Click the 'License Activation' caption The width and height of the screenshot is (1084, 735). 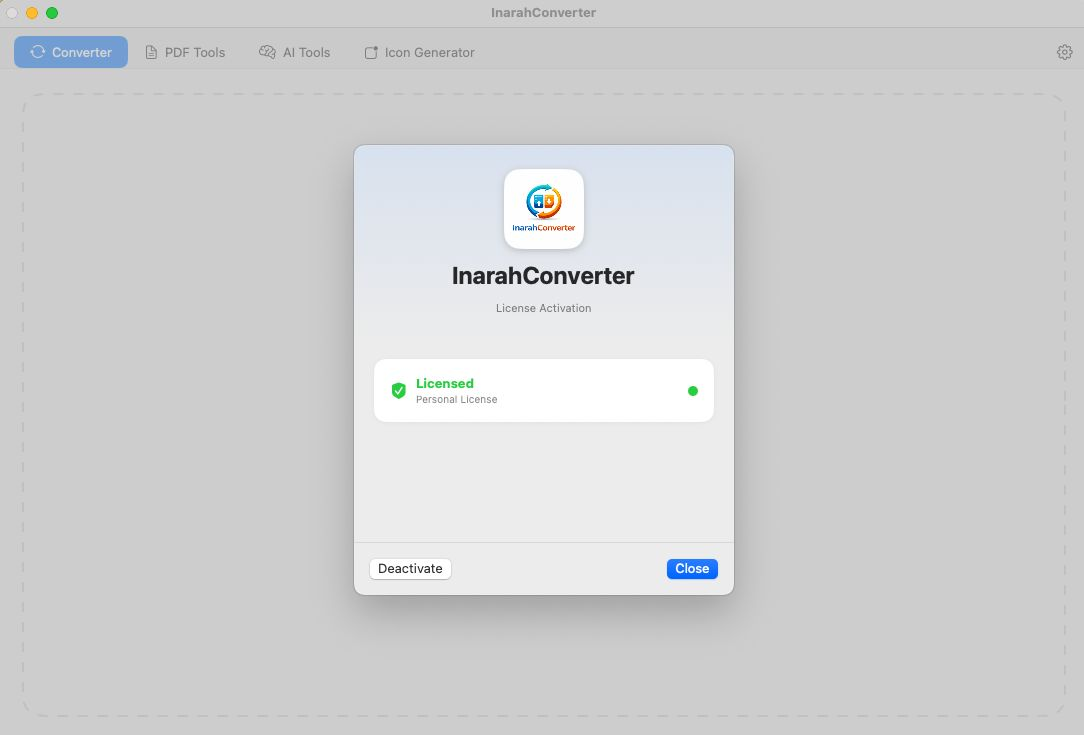(x=543, y=308)
